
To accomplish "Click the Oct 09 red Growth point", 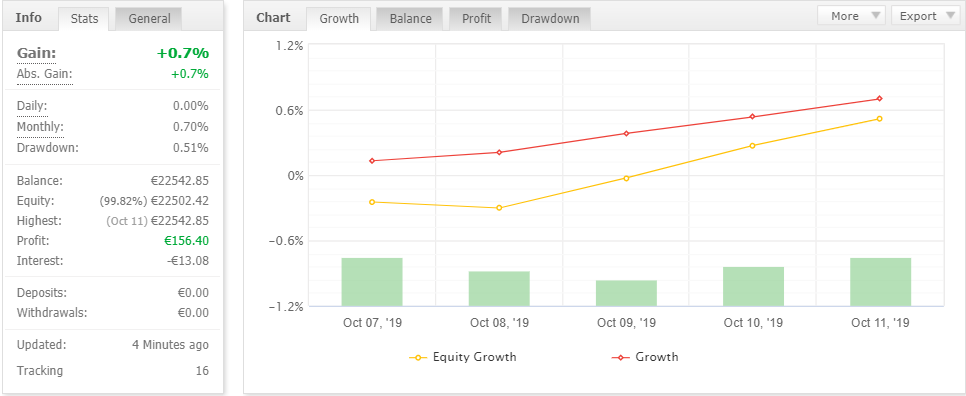I will tap(626, 133).
